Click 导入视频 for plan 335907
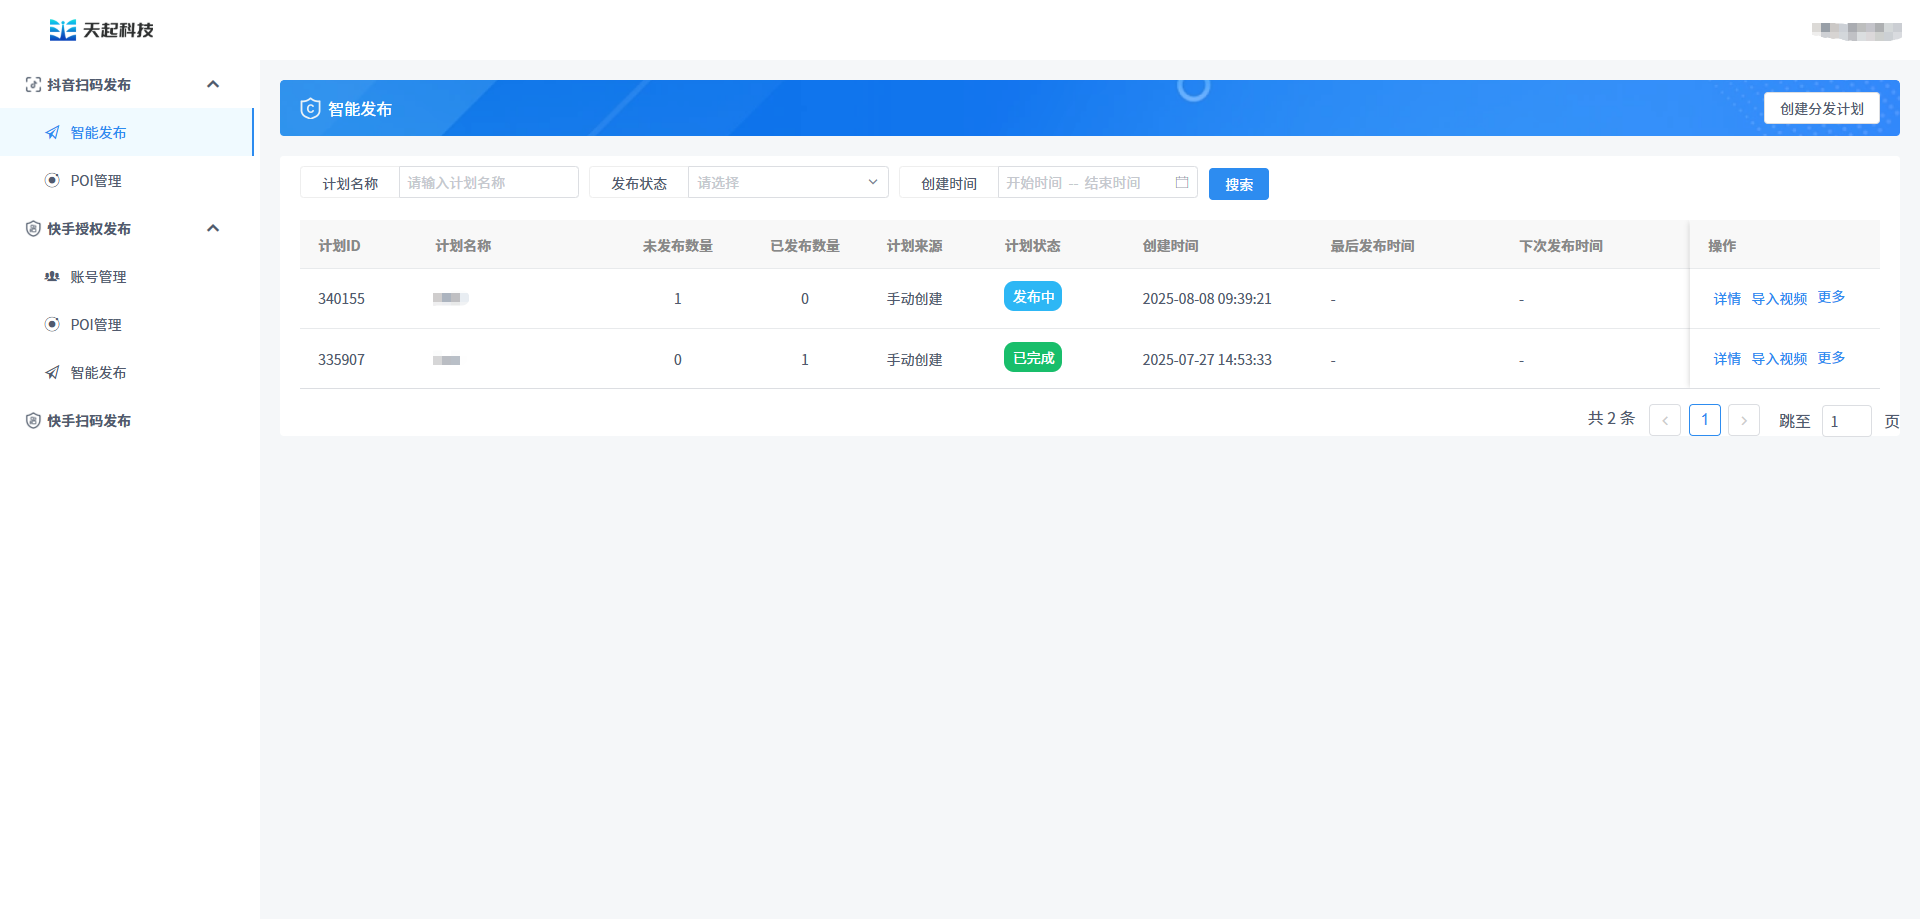 (1778, 359)
